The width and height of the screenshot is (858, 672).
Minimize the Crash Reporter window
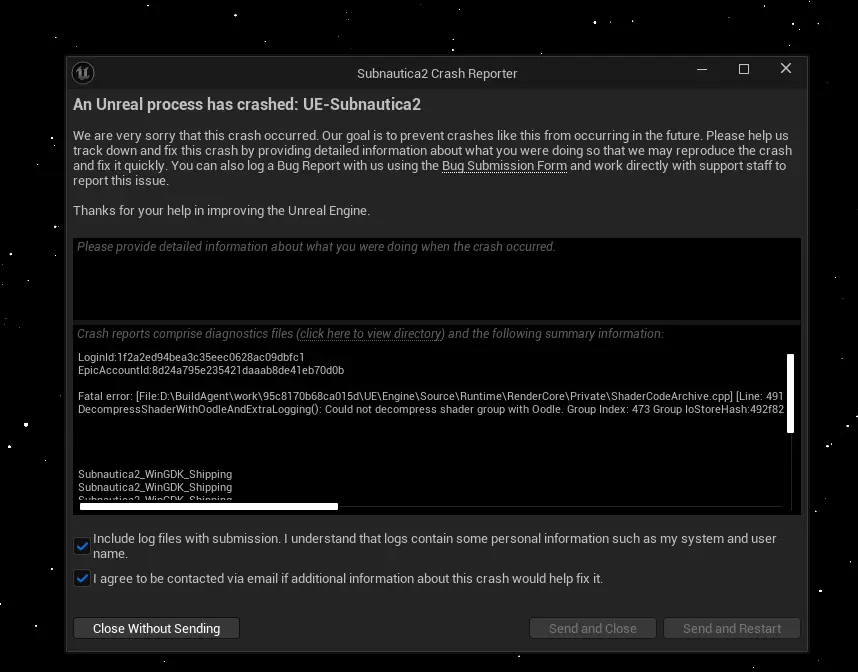coord(702,69)
